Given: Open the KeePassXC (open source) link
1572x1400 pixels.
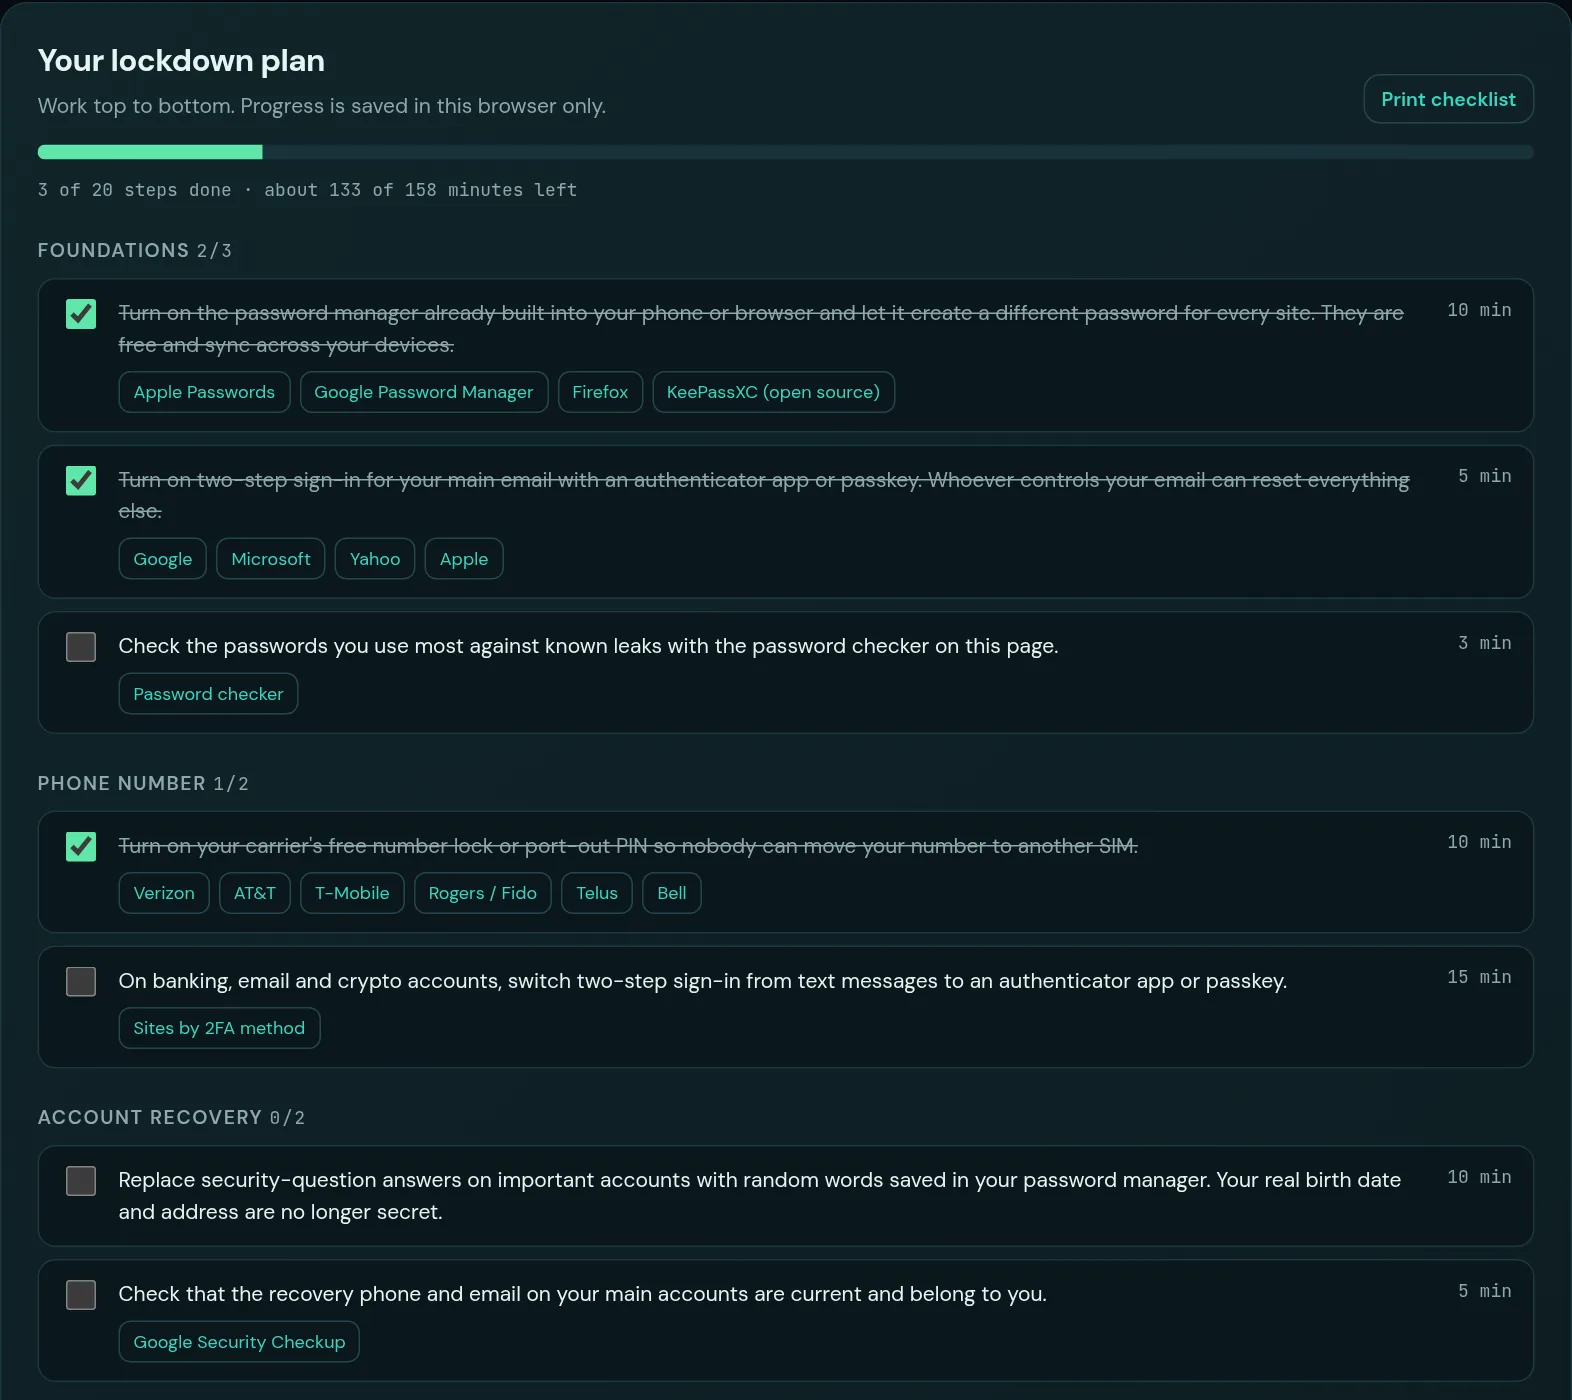Looking at the screenshot, I should click(773, 392).
